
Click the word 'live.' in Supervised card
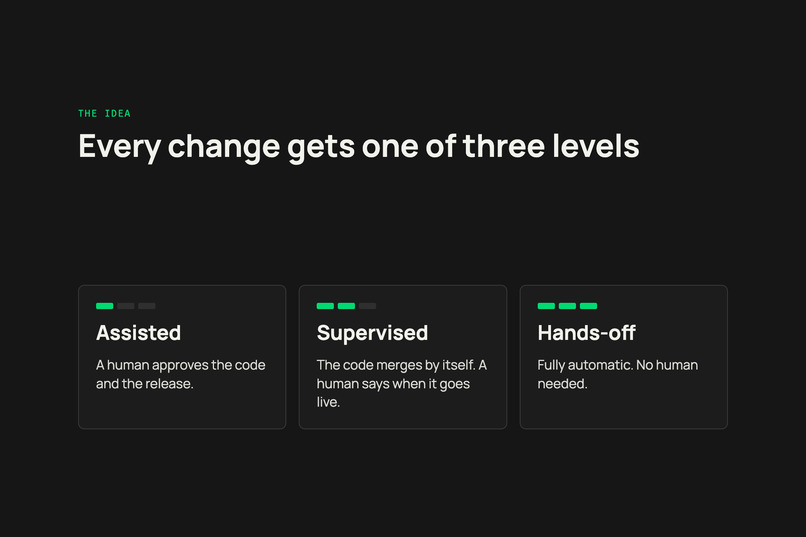[328, 402]
